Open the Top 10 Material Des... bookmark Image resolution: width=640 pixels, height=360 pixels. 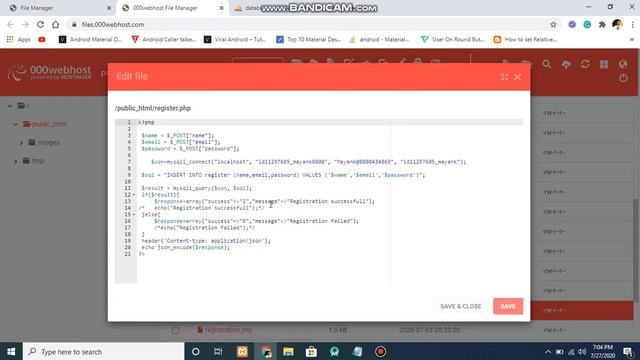click(308, 39)
